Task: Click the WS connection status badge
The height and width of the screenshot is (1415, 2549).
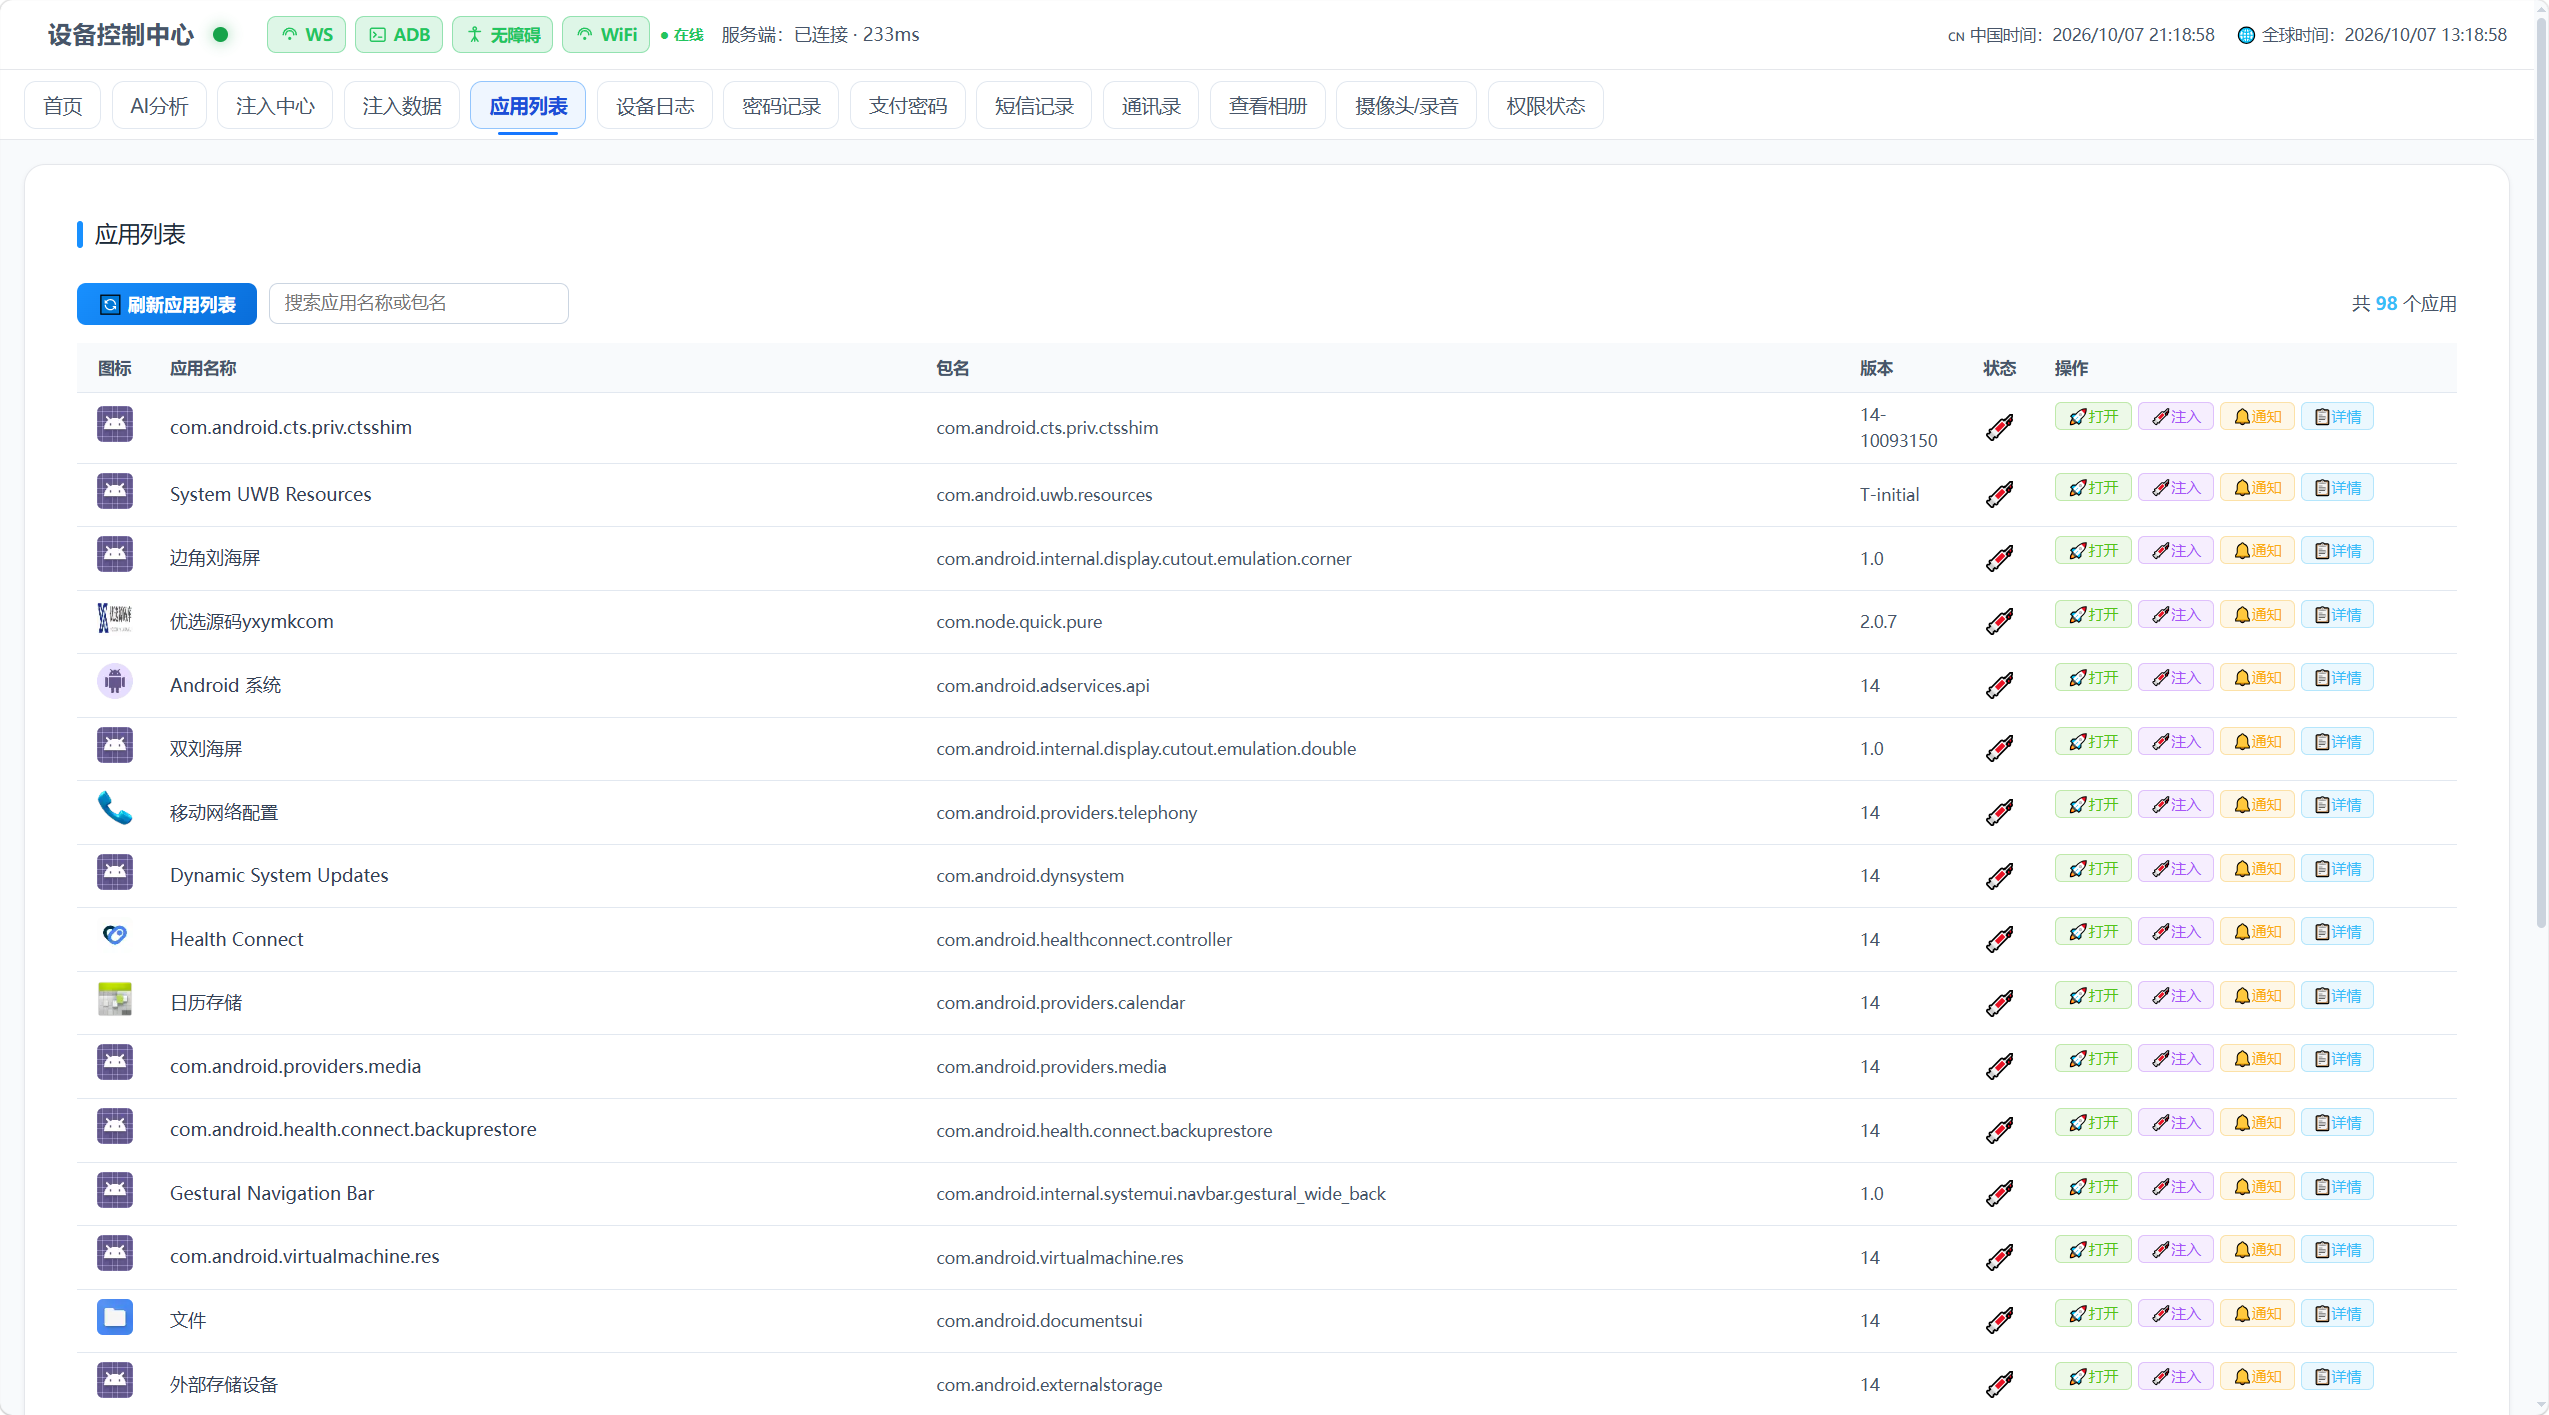Action: pyautogui.click(x=306, y=35)
